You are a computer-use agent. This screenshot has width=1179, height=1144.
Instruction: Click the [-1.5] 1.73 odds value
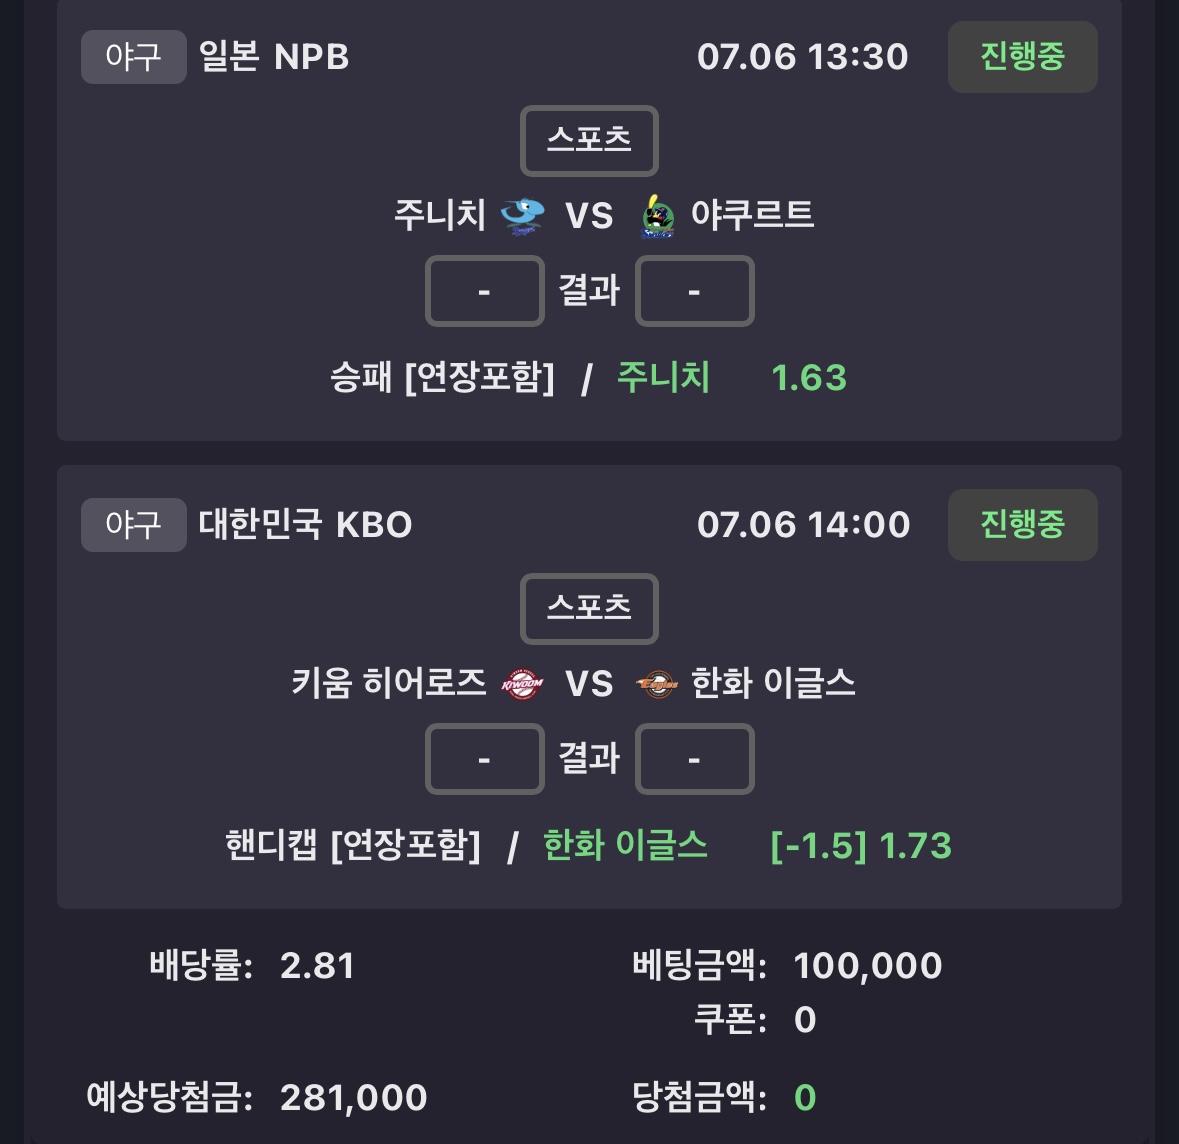click(862, 846)
